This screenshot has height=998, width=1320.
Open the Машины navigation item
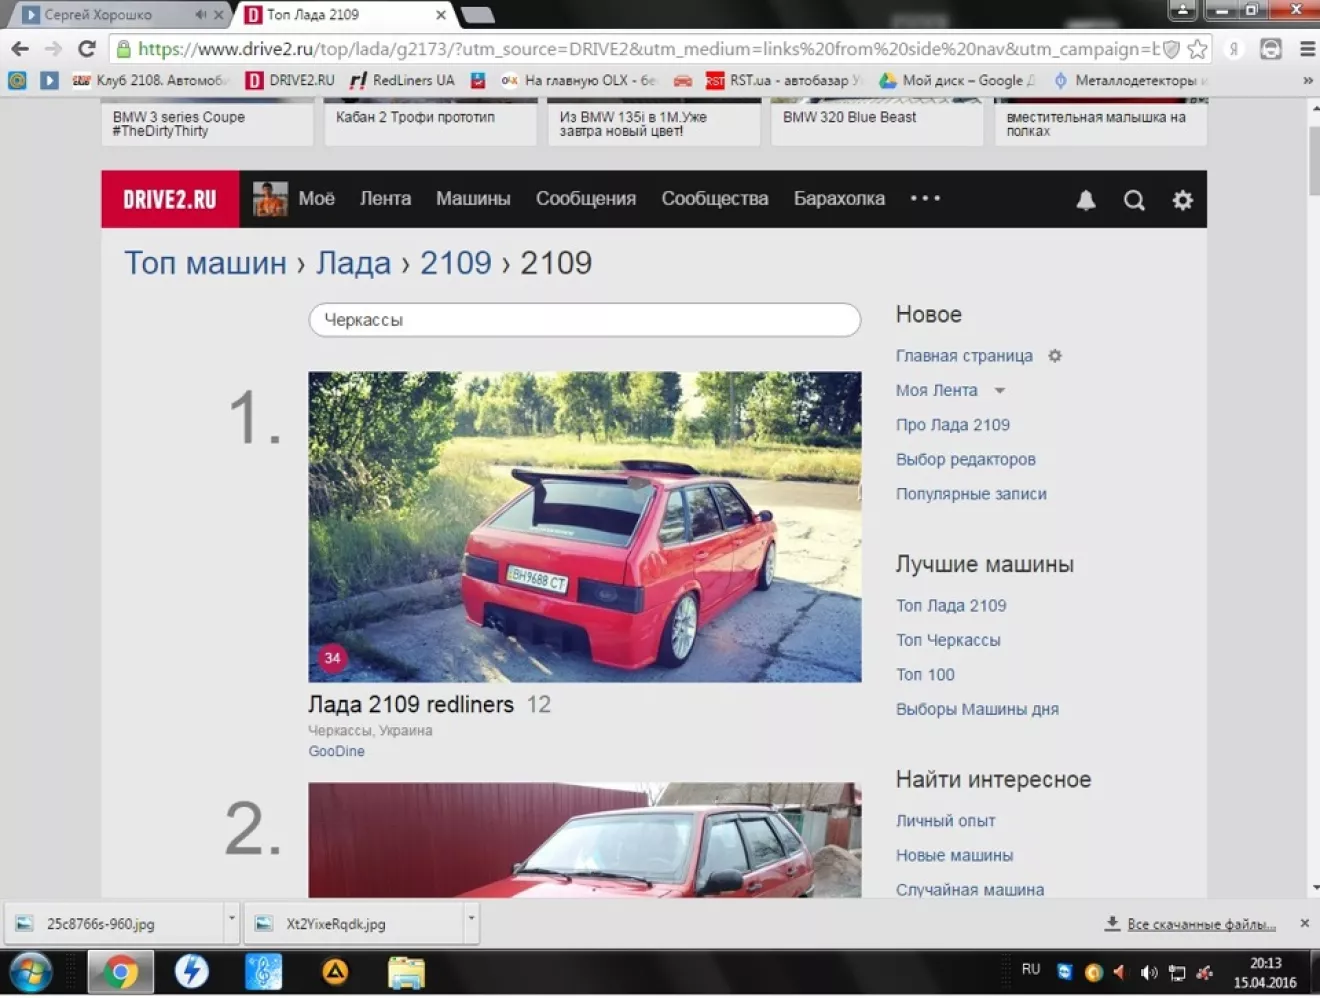(473, 198)
